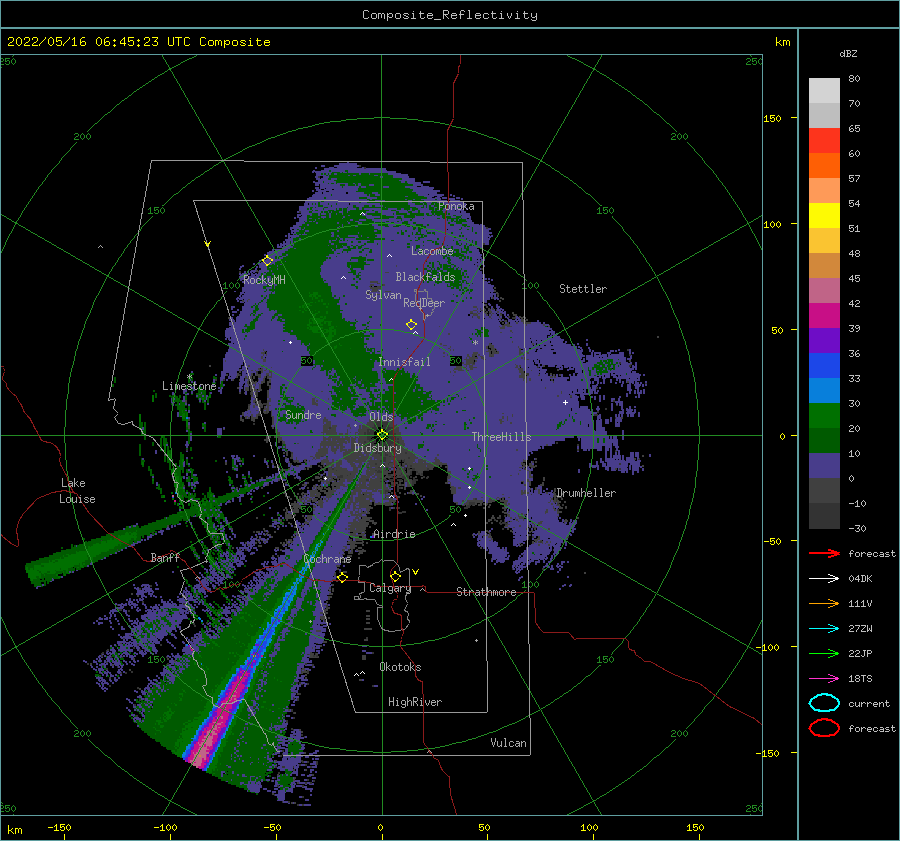Click the Lacombe city label
The width and height of the screenshot is (900, 841).
click(432, 251)
